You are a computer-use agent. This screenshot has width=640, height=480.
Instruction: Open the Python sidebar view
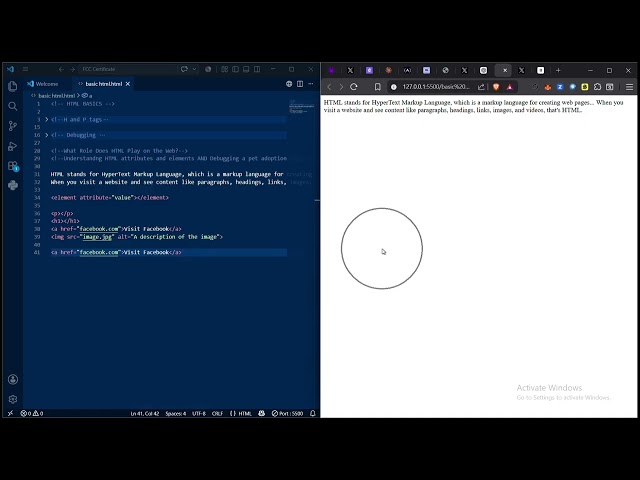point(13,185)
